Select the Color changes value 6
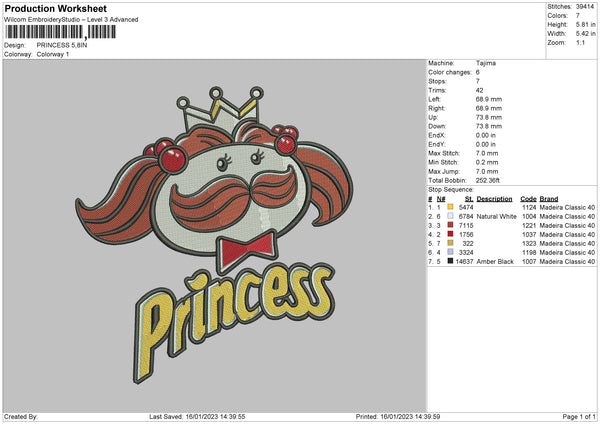Image resolution: width=600 pixels, height=424 pixels. pyautogui.click(x=478, y=72)
